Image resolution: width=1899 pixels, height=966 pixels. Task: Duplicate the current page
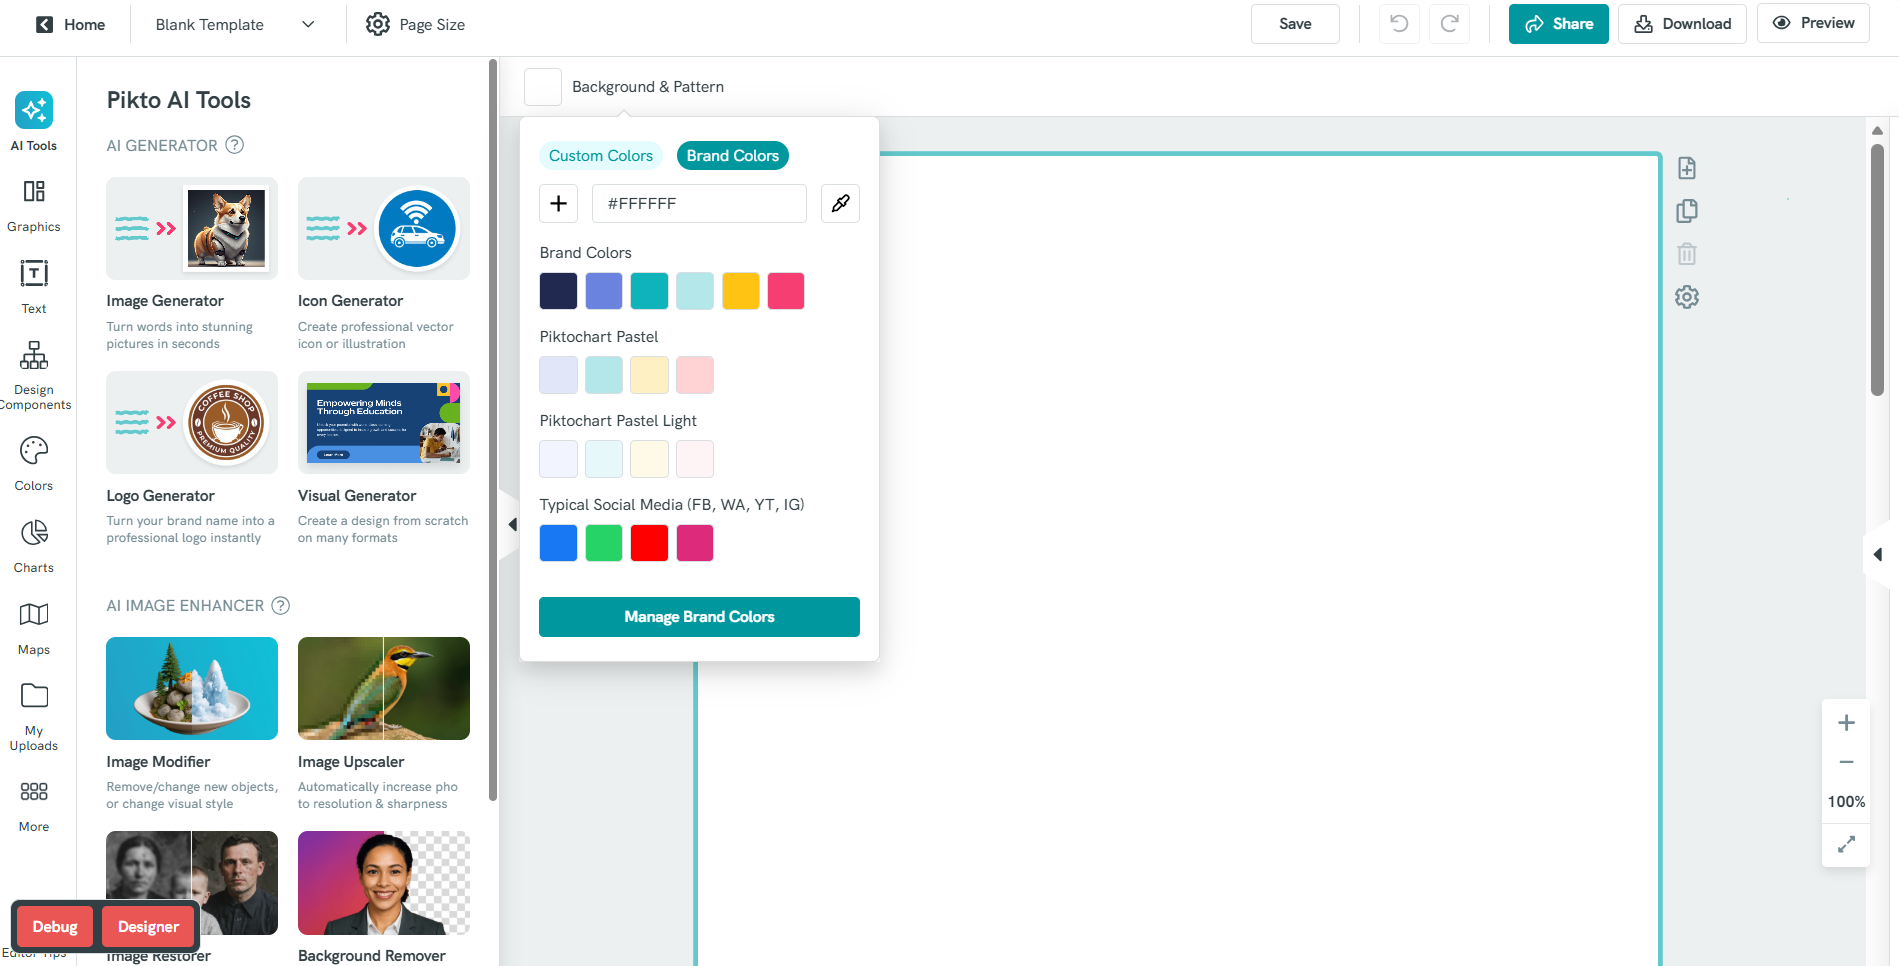click(x=1687, y=211)
